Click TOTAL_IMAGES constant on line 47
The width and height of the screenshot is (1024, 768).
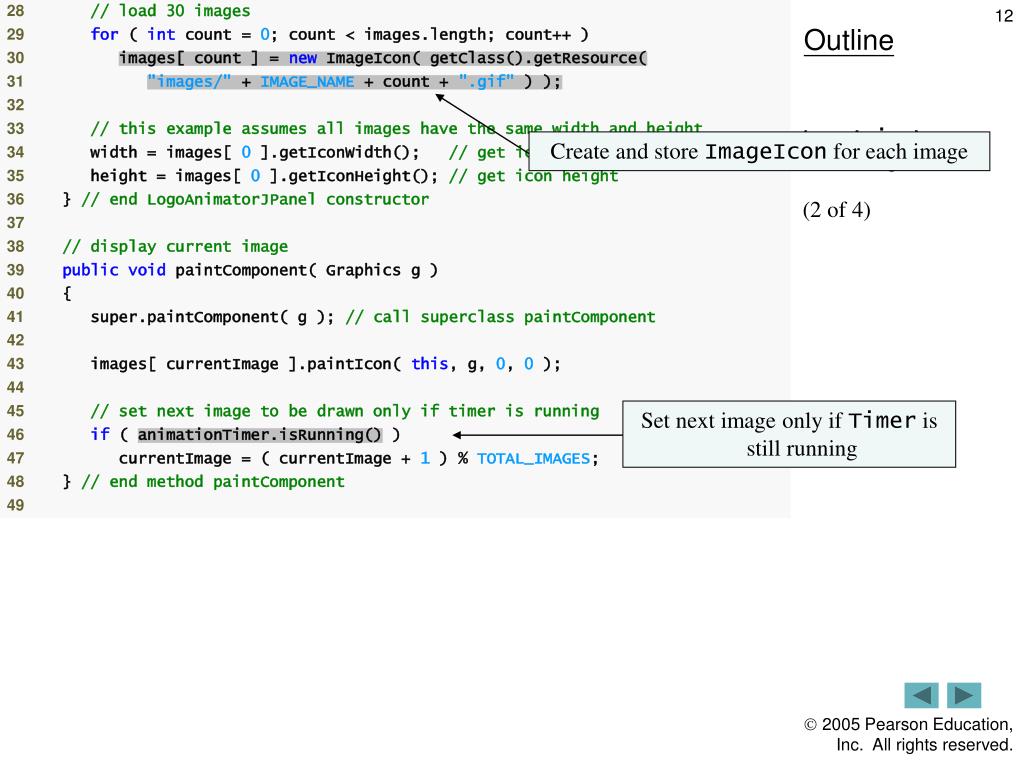click(534, 458)
